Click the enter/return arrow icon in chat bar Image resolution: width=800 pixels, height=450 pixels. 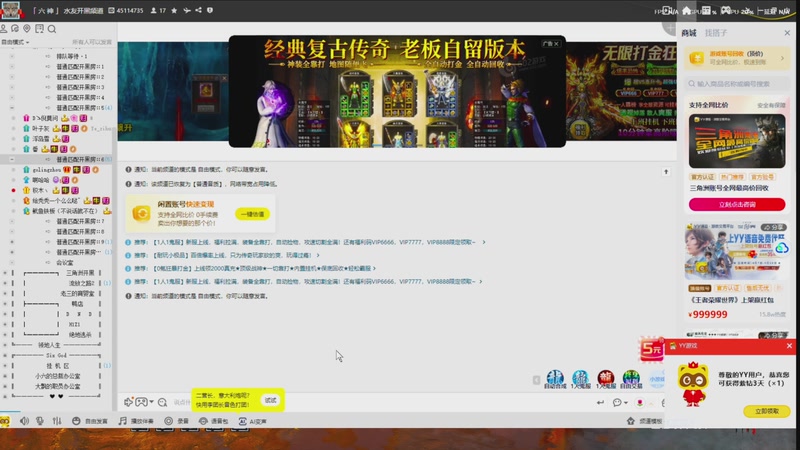coord(601,403)
